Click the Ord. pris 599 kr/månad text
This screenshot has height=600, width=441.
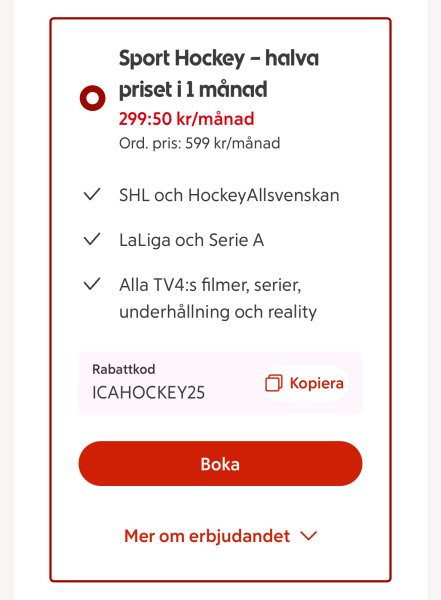(199, 143)
